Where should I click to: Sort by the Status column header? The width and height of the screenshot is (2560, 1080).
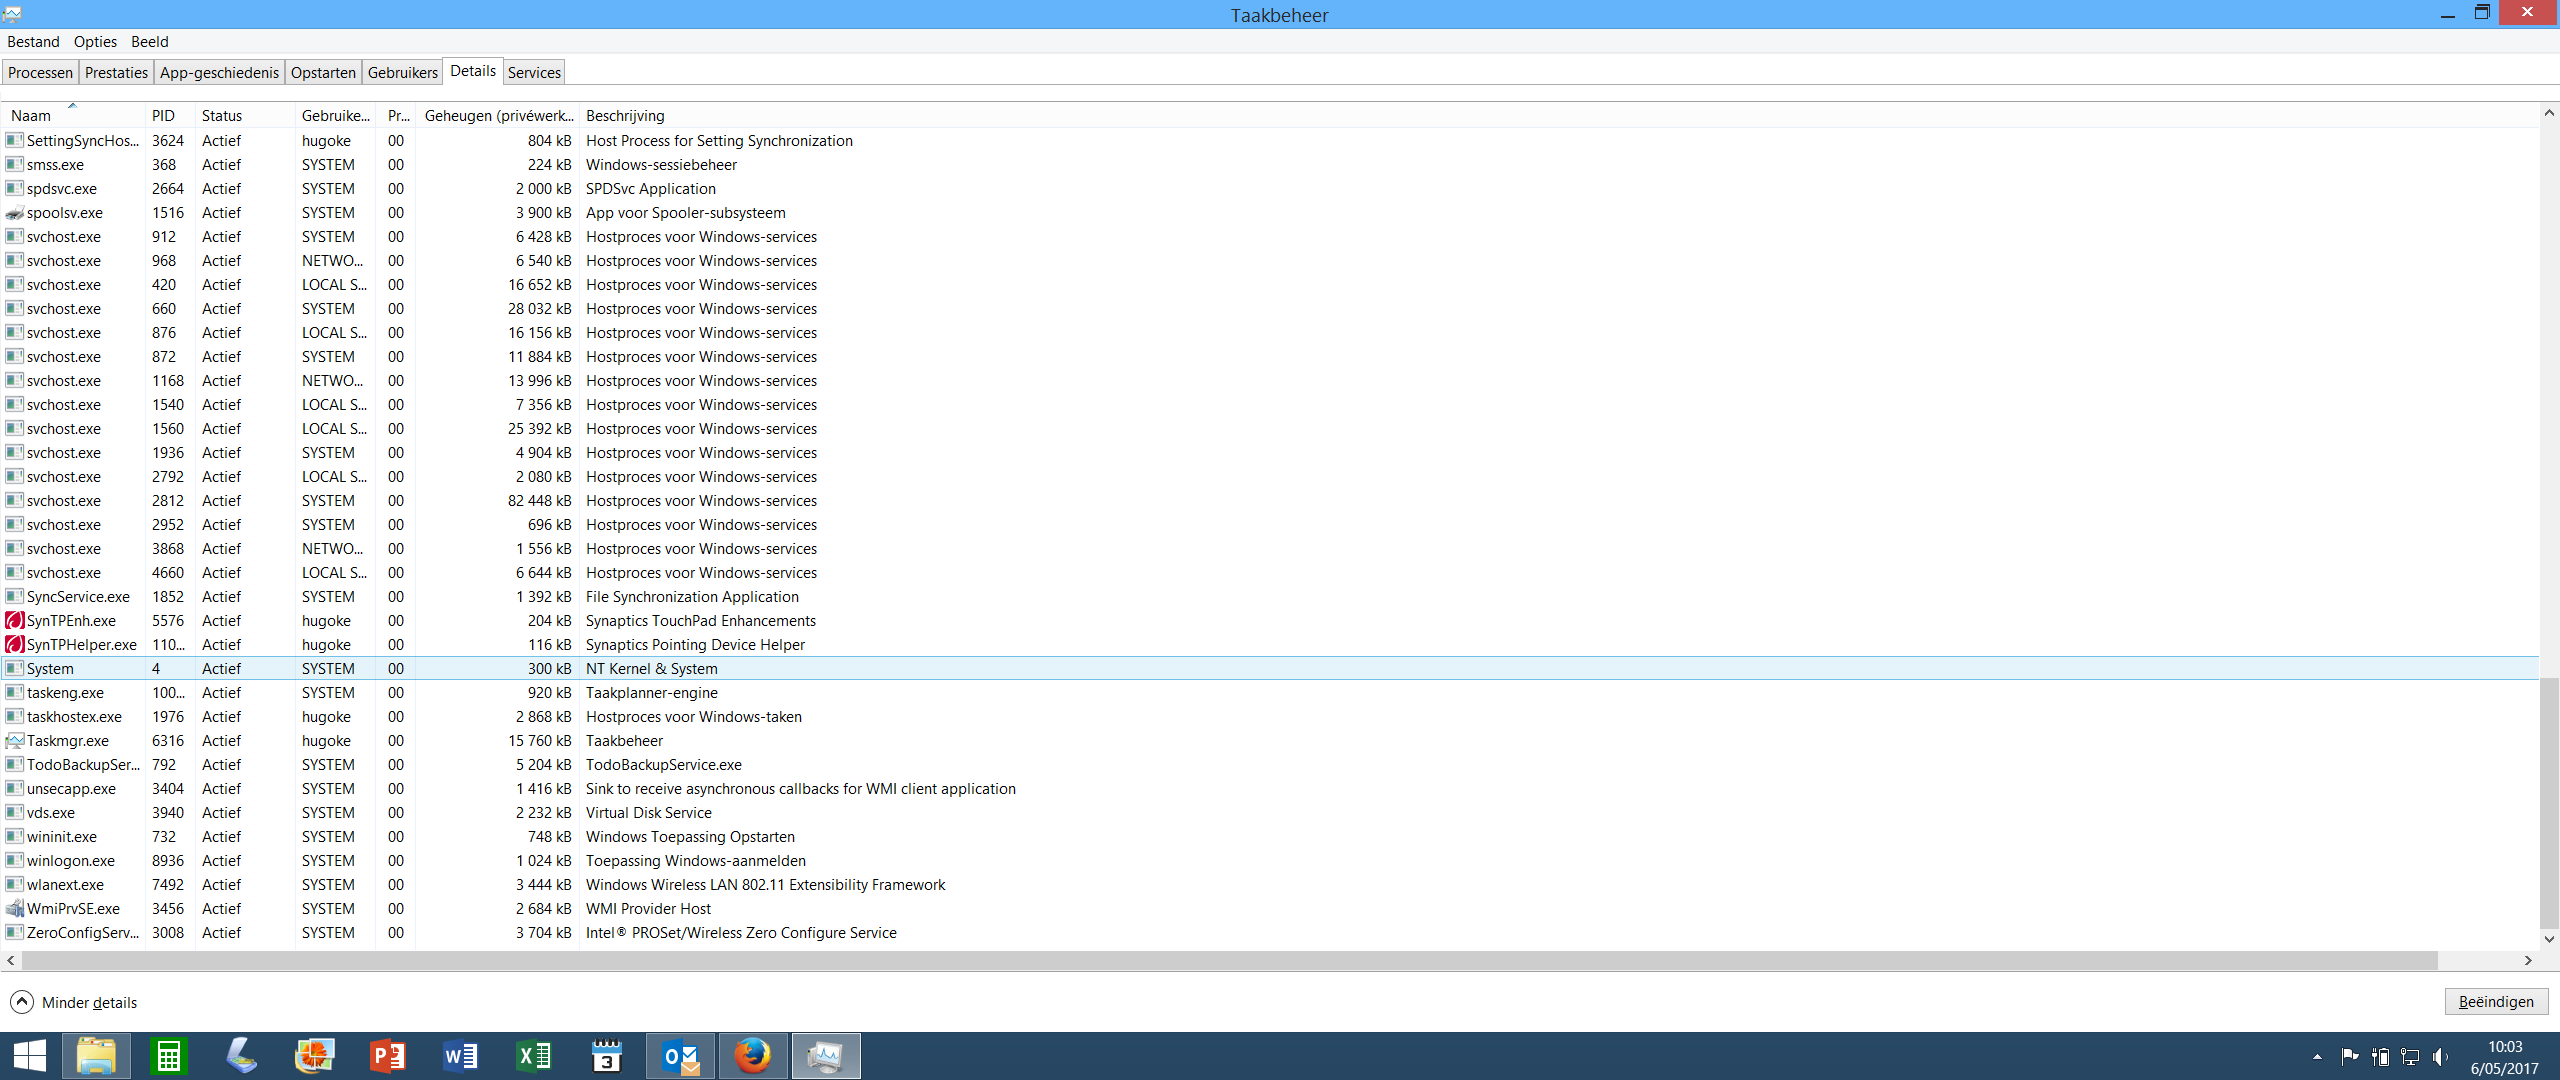coord(245,115)
